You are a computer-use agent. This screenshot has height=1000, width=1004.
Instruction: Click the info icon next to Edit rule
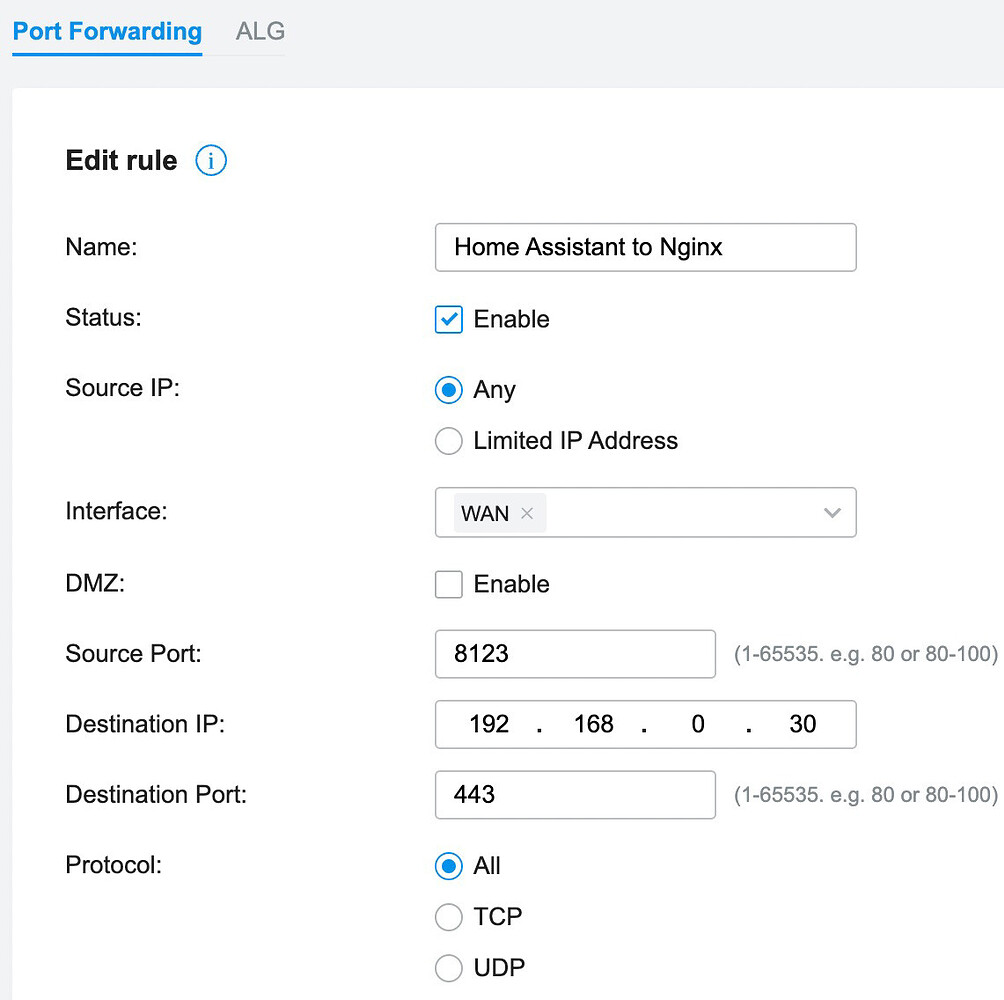210,160
